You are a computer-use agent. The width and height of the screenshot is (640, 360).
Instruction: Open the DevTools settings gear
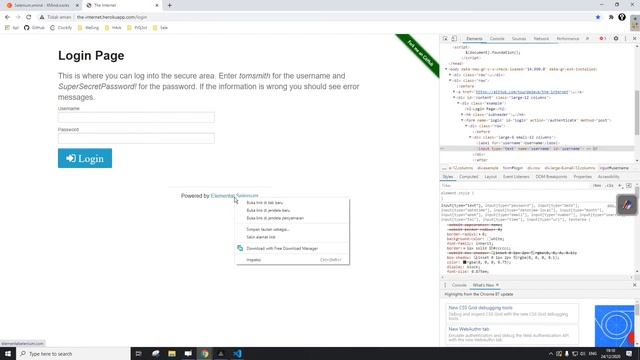[616, 38]
